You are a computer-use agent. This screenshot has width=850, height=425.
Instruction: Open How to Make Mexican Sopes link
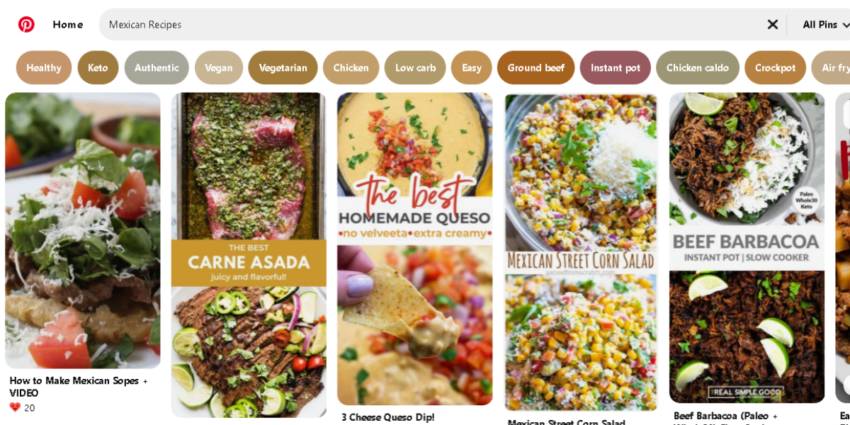(78, 387)
